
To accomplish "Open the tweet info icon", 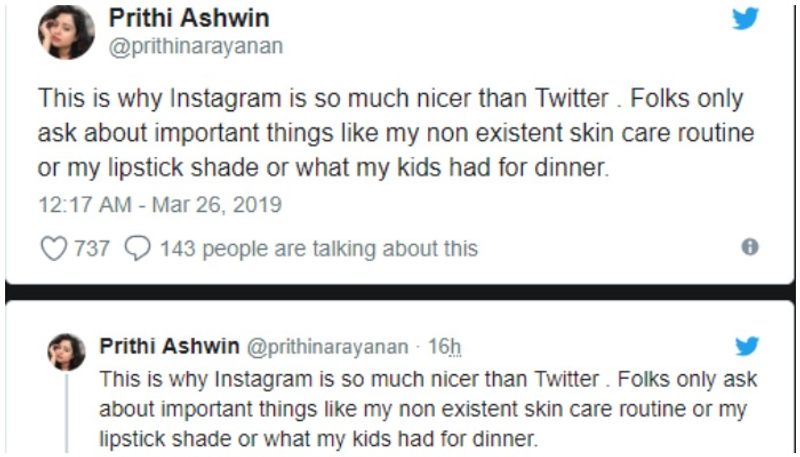I will click(750, 247).
